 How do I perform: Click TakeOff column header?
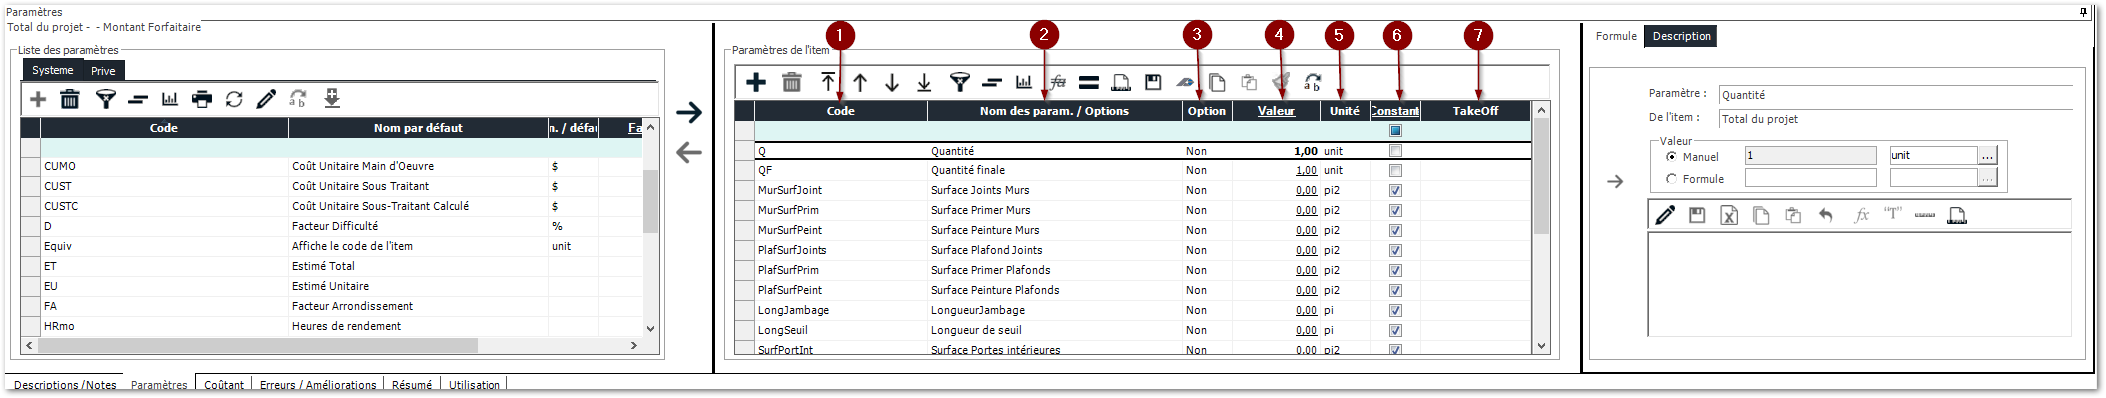pos(1475,111)
